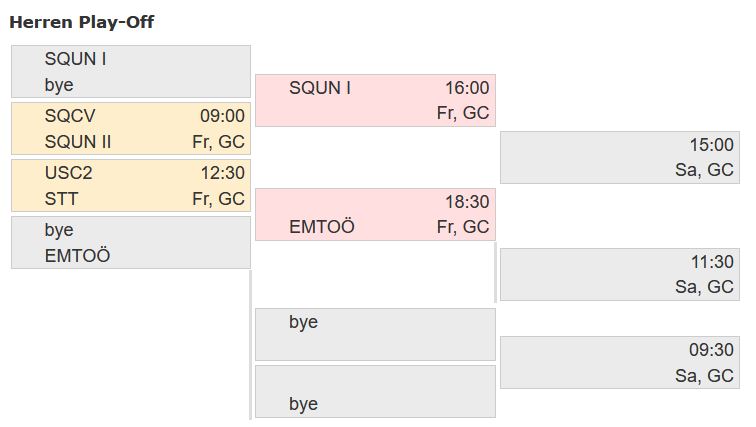Select team STT in the 12:30 match
Viewport: 756px width, 427px height.
[x=61, y=199]
